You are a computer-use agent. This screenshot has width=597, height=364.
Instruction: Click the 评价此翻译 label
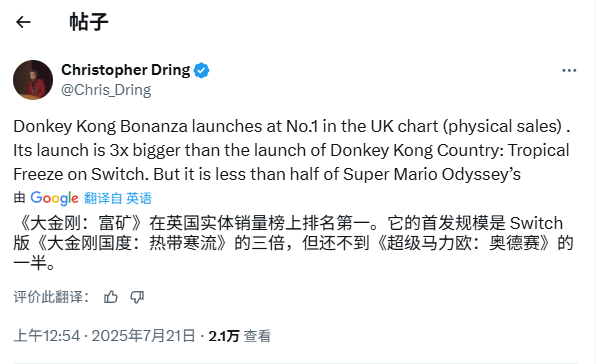51,297
